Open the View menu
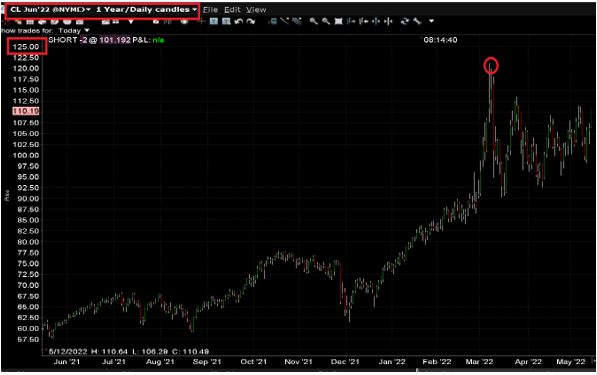The image size is (597, 375). [256, 10]
